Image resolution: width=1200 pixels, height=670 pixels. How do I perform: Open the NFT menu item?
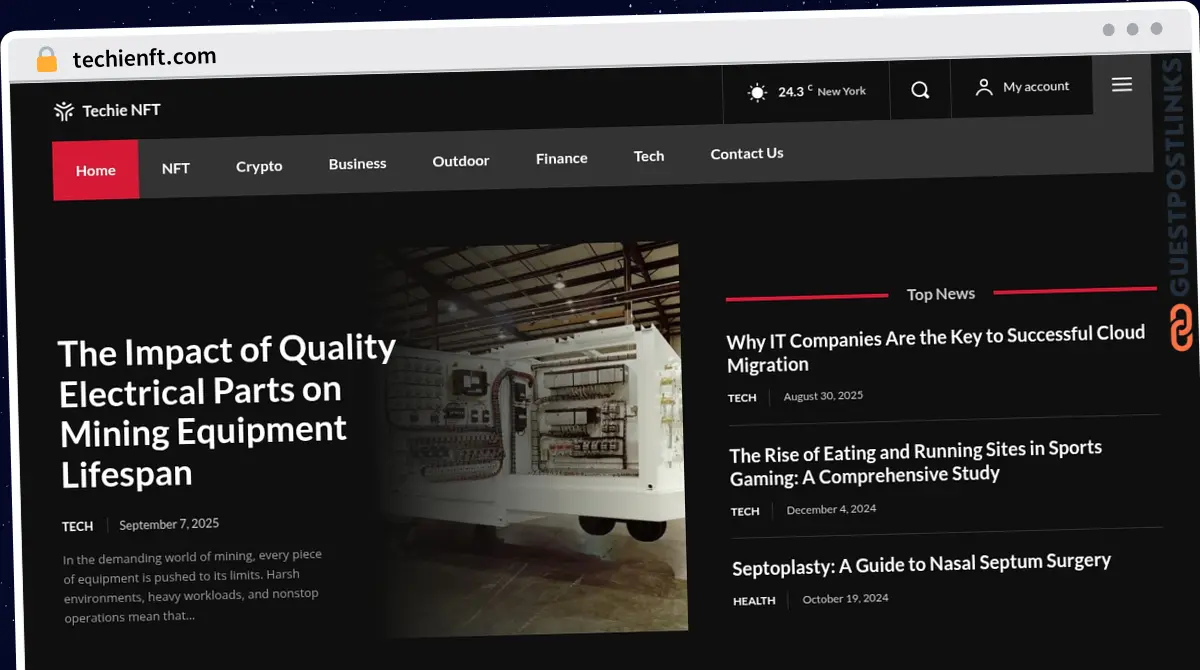pos(176,168)
